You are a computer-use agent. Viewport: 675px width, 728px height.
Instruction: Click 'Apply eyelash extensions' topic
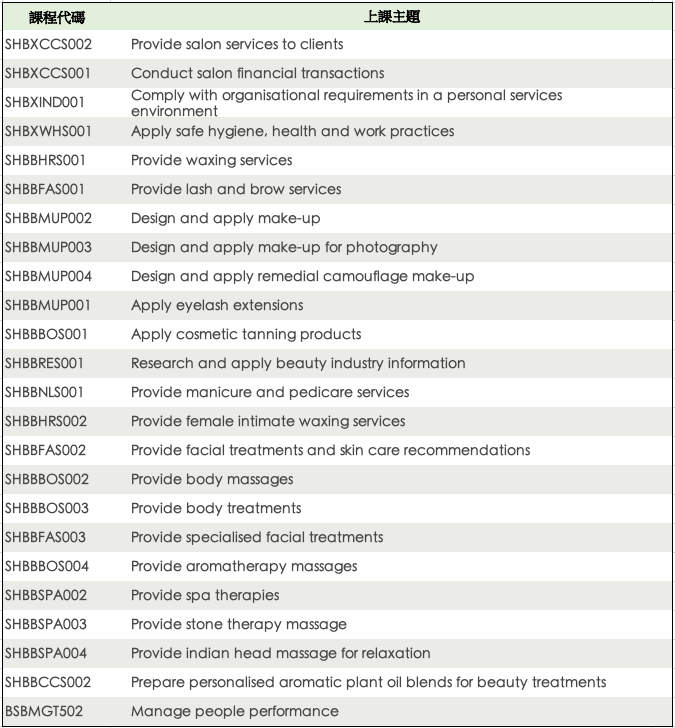[x=217, y=305]
